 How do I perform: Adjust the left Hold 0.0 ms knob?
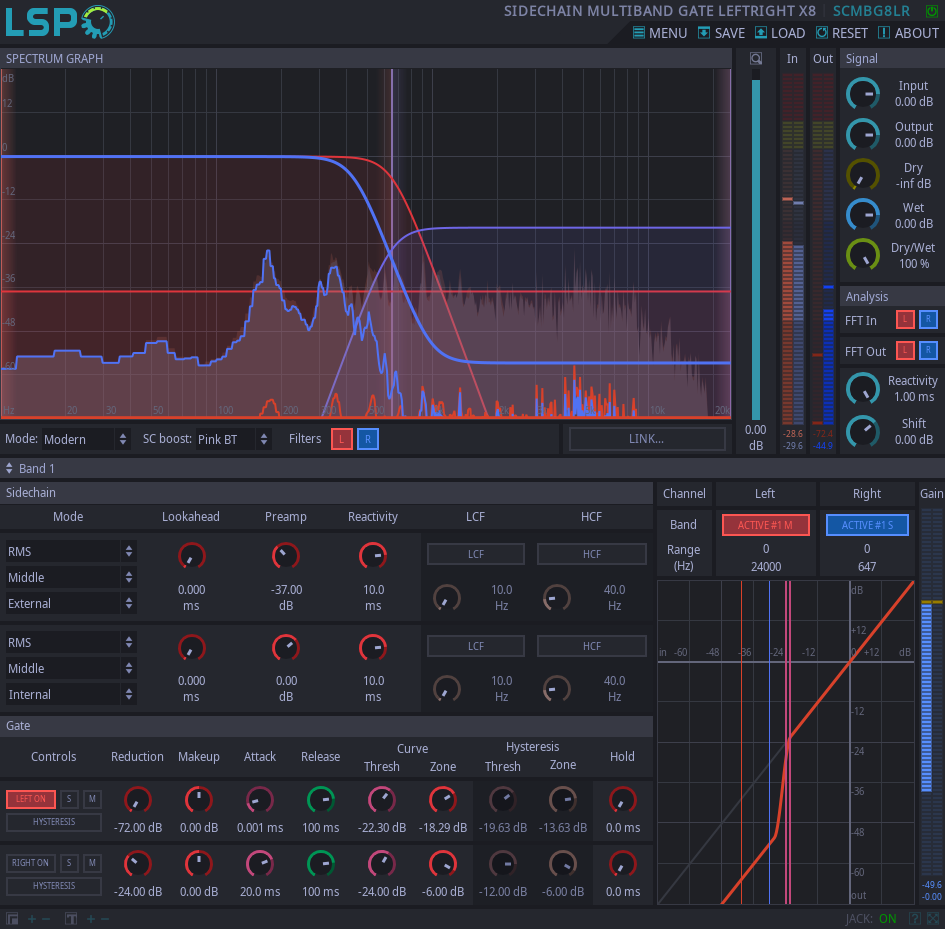623,800
